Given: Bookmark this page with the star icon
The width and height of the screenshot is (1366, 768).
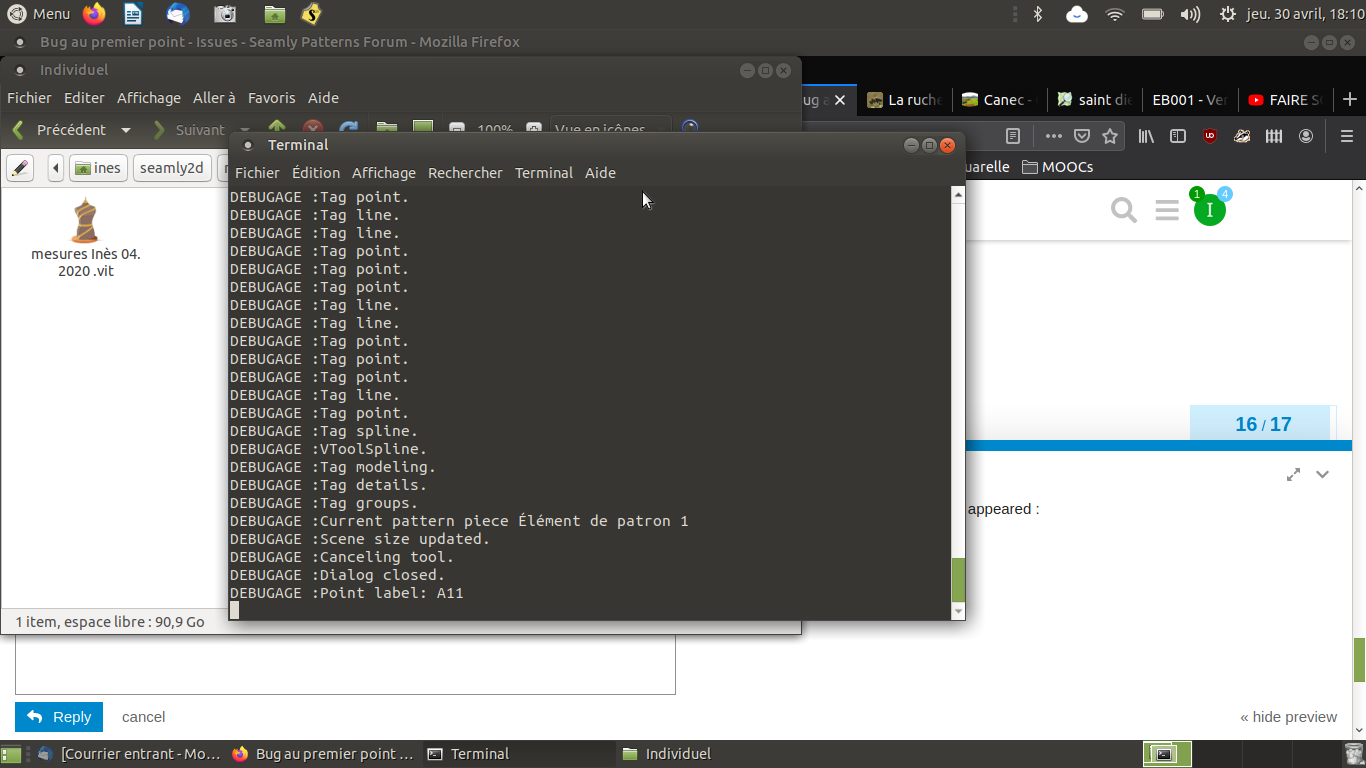Looking at the screenshot, I should point(1110,136).
